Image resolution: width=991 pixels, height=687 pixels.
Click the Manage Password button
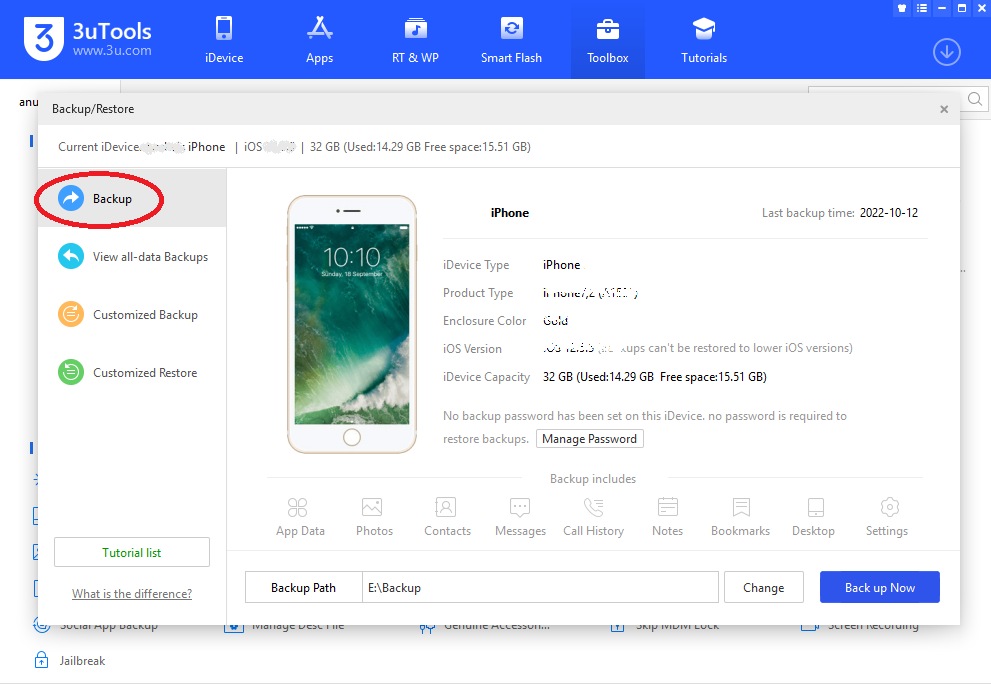[590, 439]
